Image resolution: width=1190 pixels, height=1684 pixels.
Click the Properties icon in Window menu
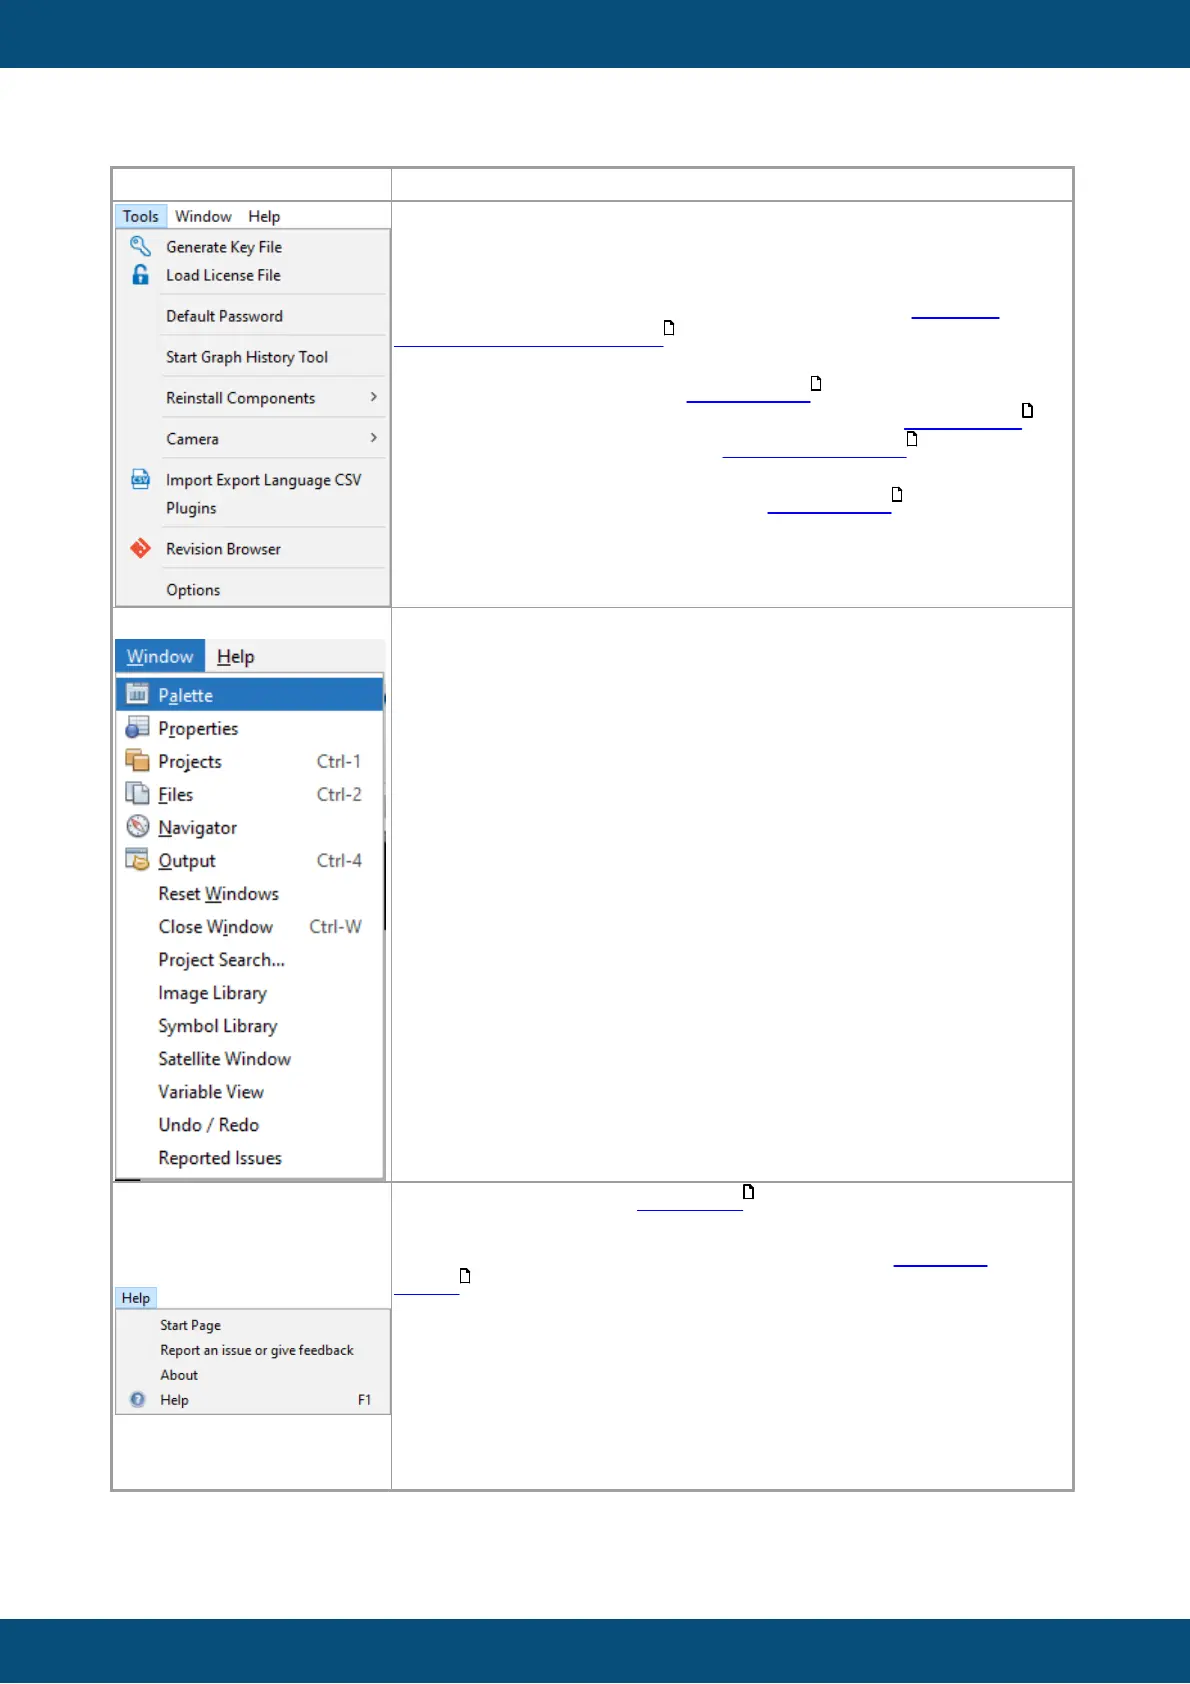pos(137,727)
